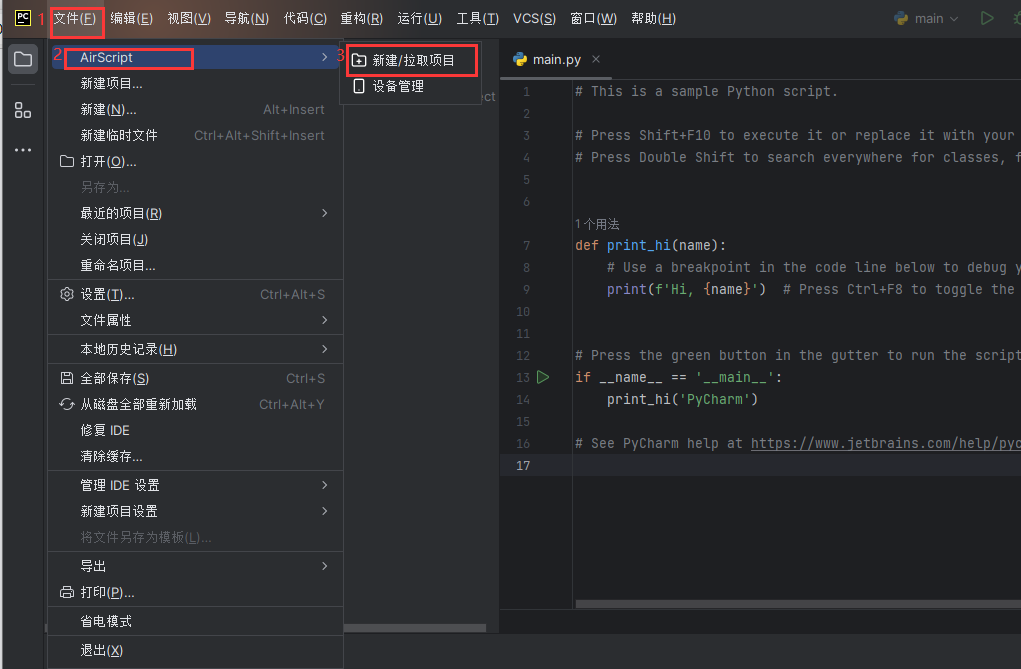Open the More tool windows ellipsis icon
The image size is (1021, 669).
tap(22, 150)
